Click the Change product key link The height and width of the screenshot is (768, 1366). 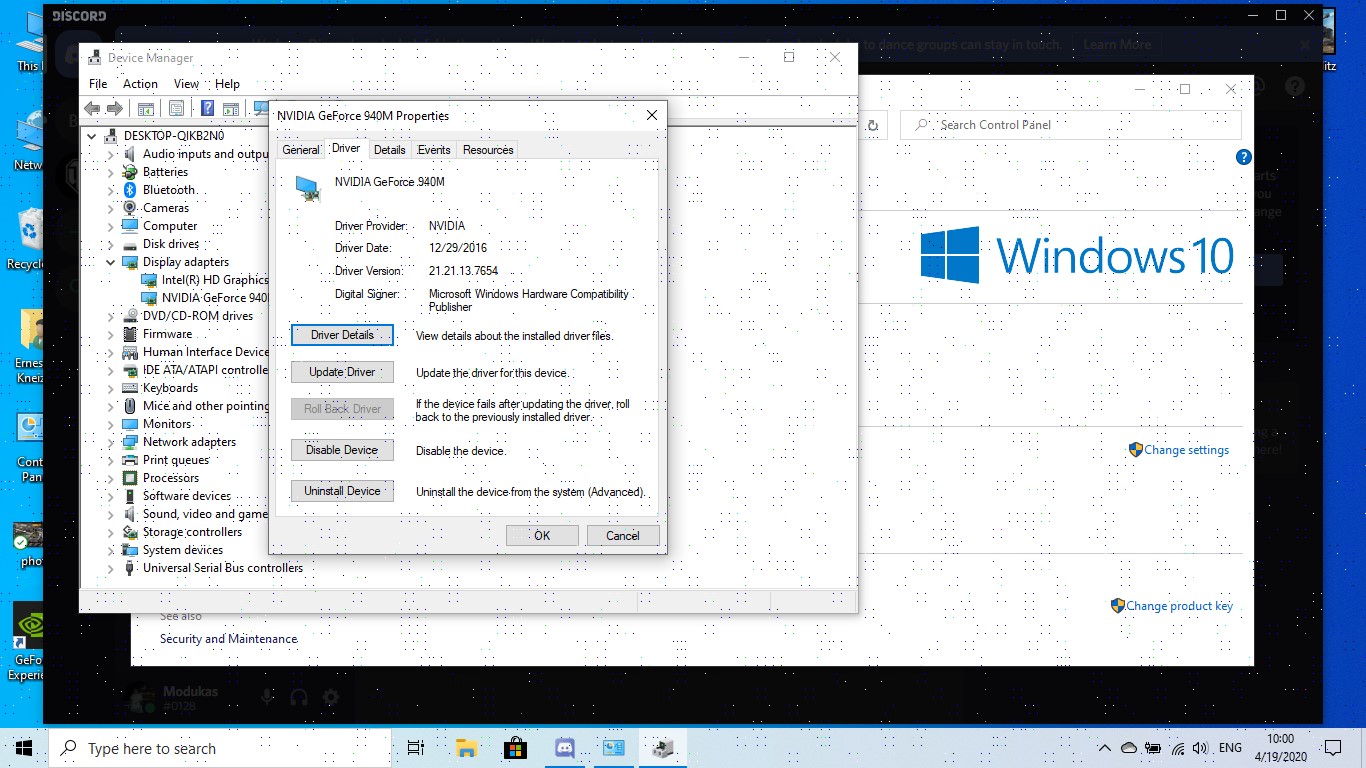point(1179,606)
